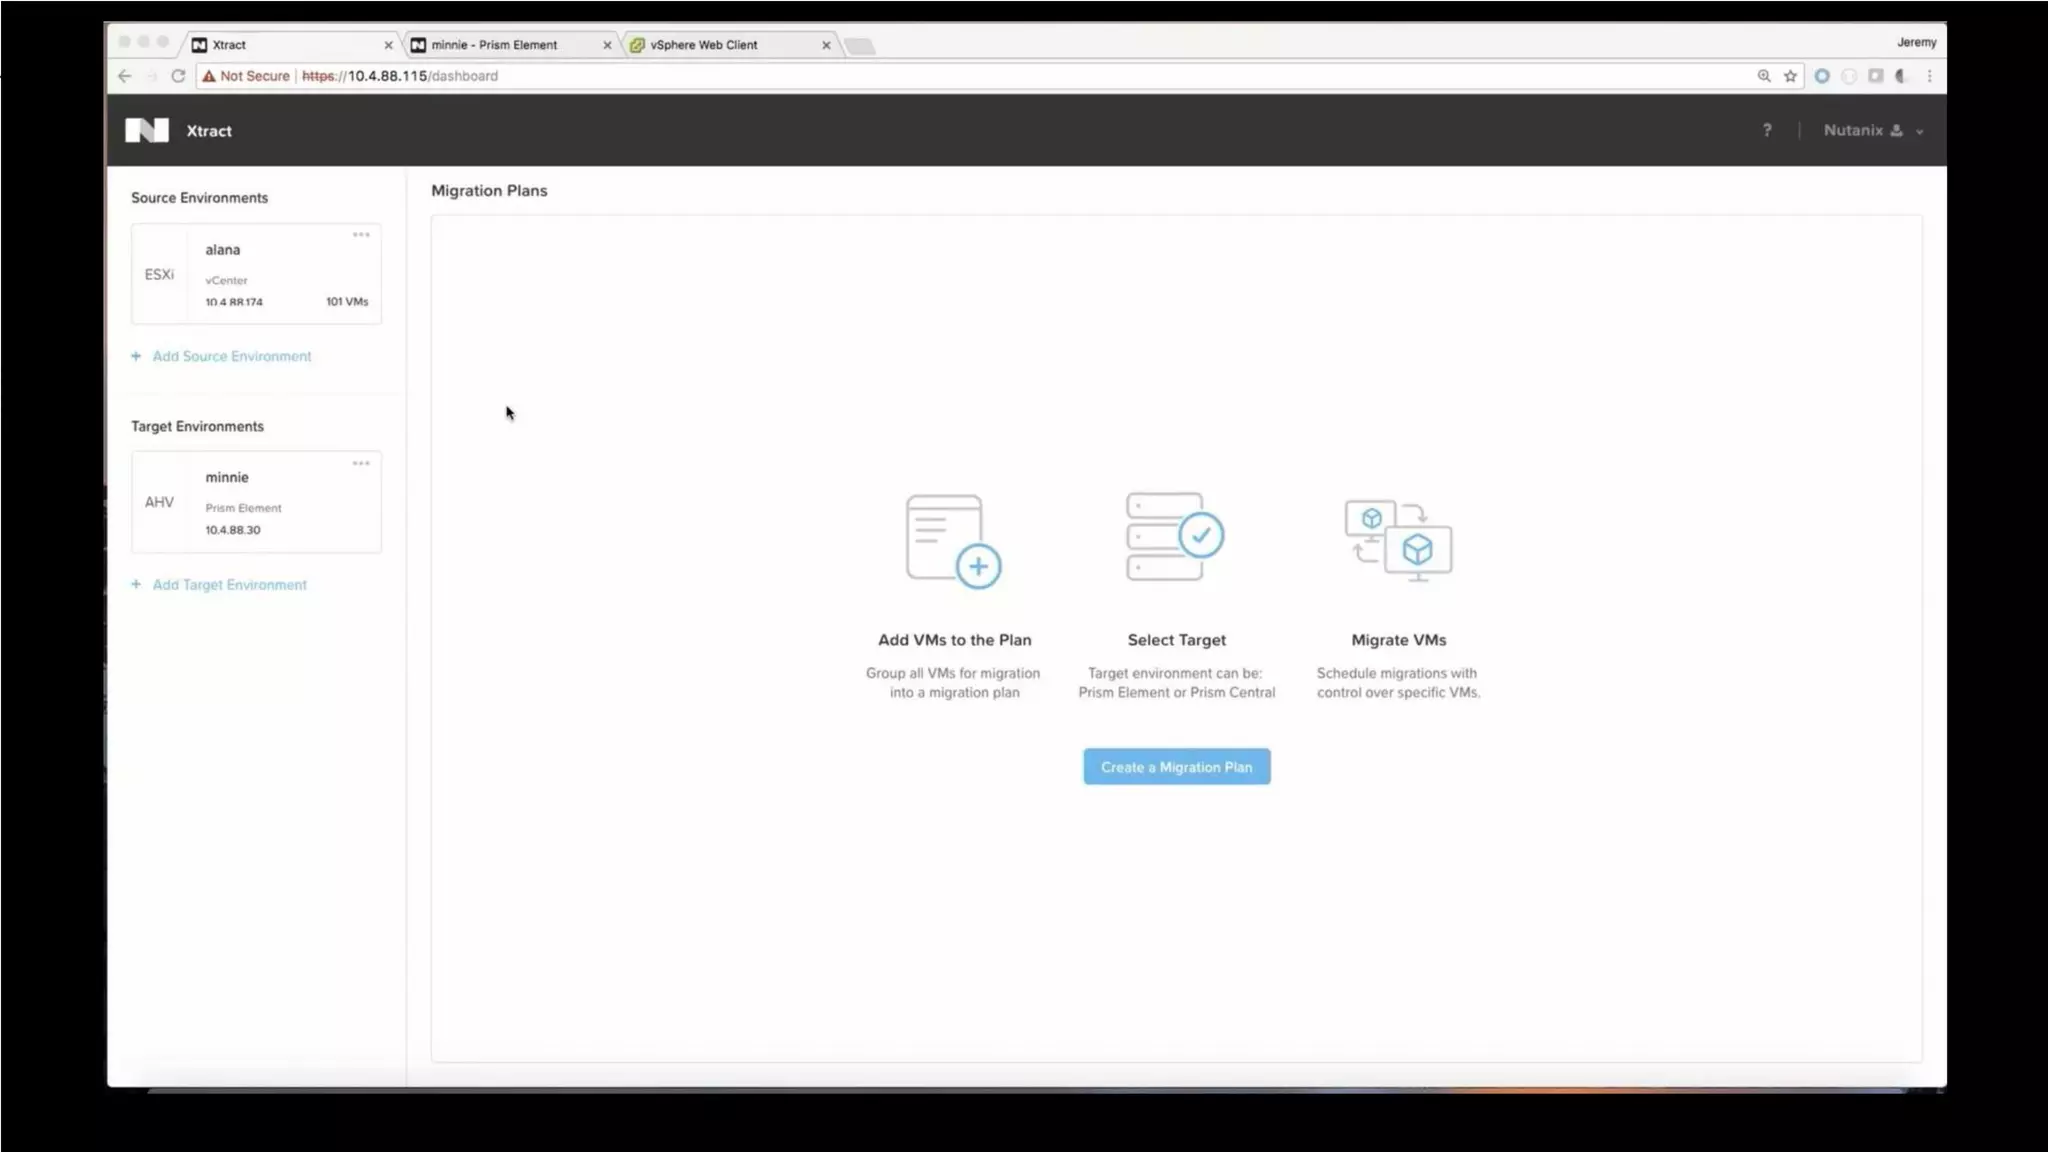Switch to minnie - Prism Element tab

[x=494, y=45]
